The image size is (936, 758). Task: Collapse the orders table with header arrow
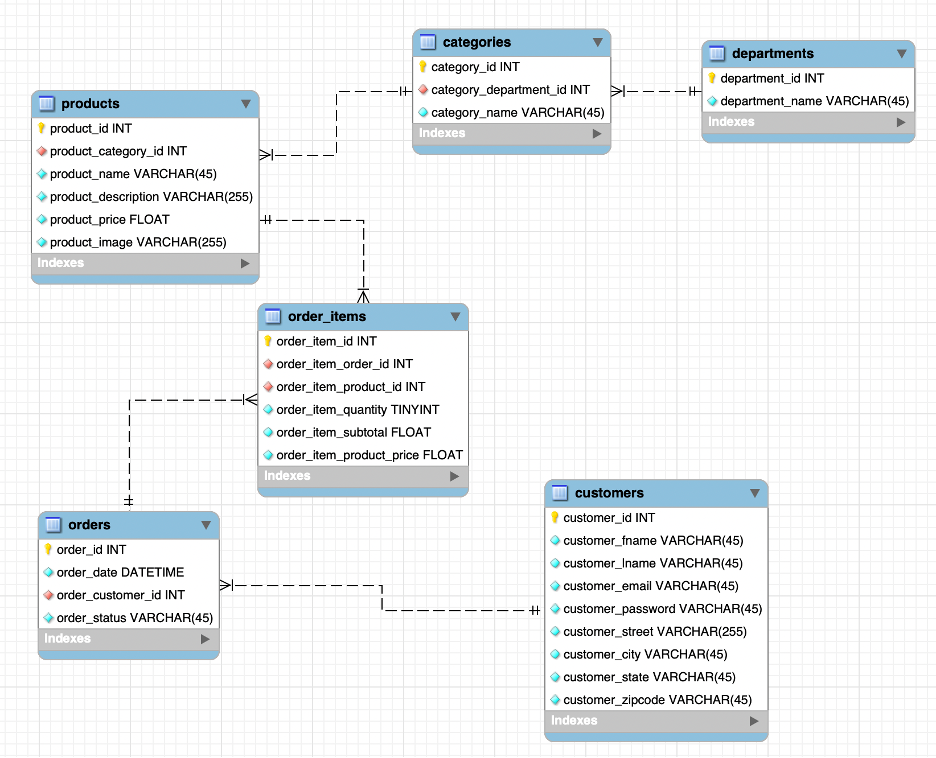(x=206, y=525)
